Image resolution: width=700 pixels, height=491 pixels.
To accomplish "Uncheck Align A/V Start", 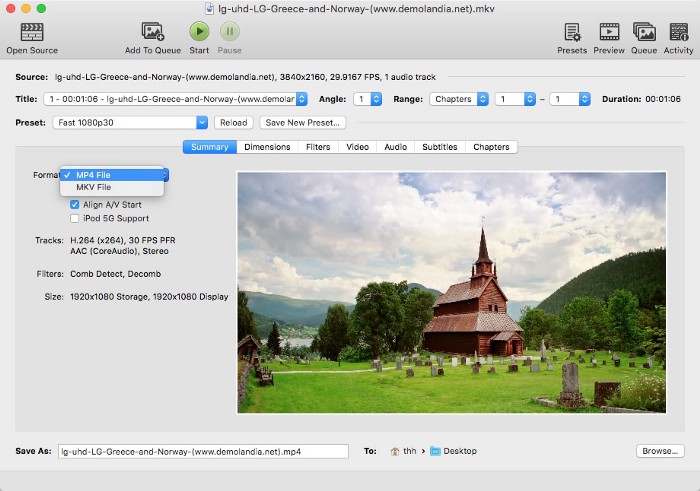I will [x=75, y=204].
